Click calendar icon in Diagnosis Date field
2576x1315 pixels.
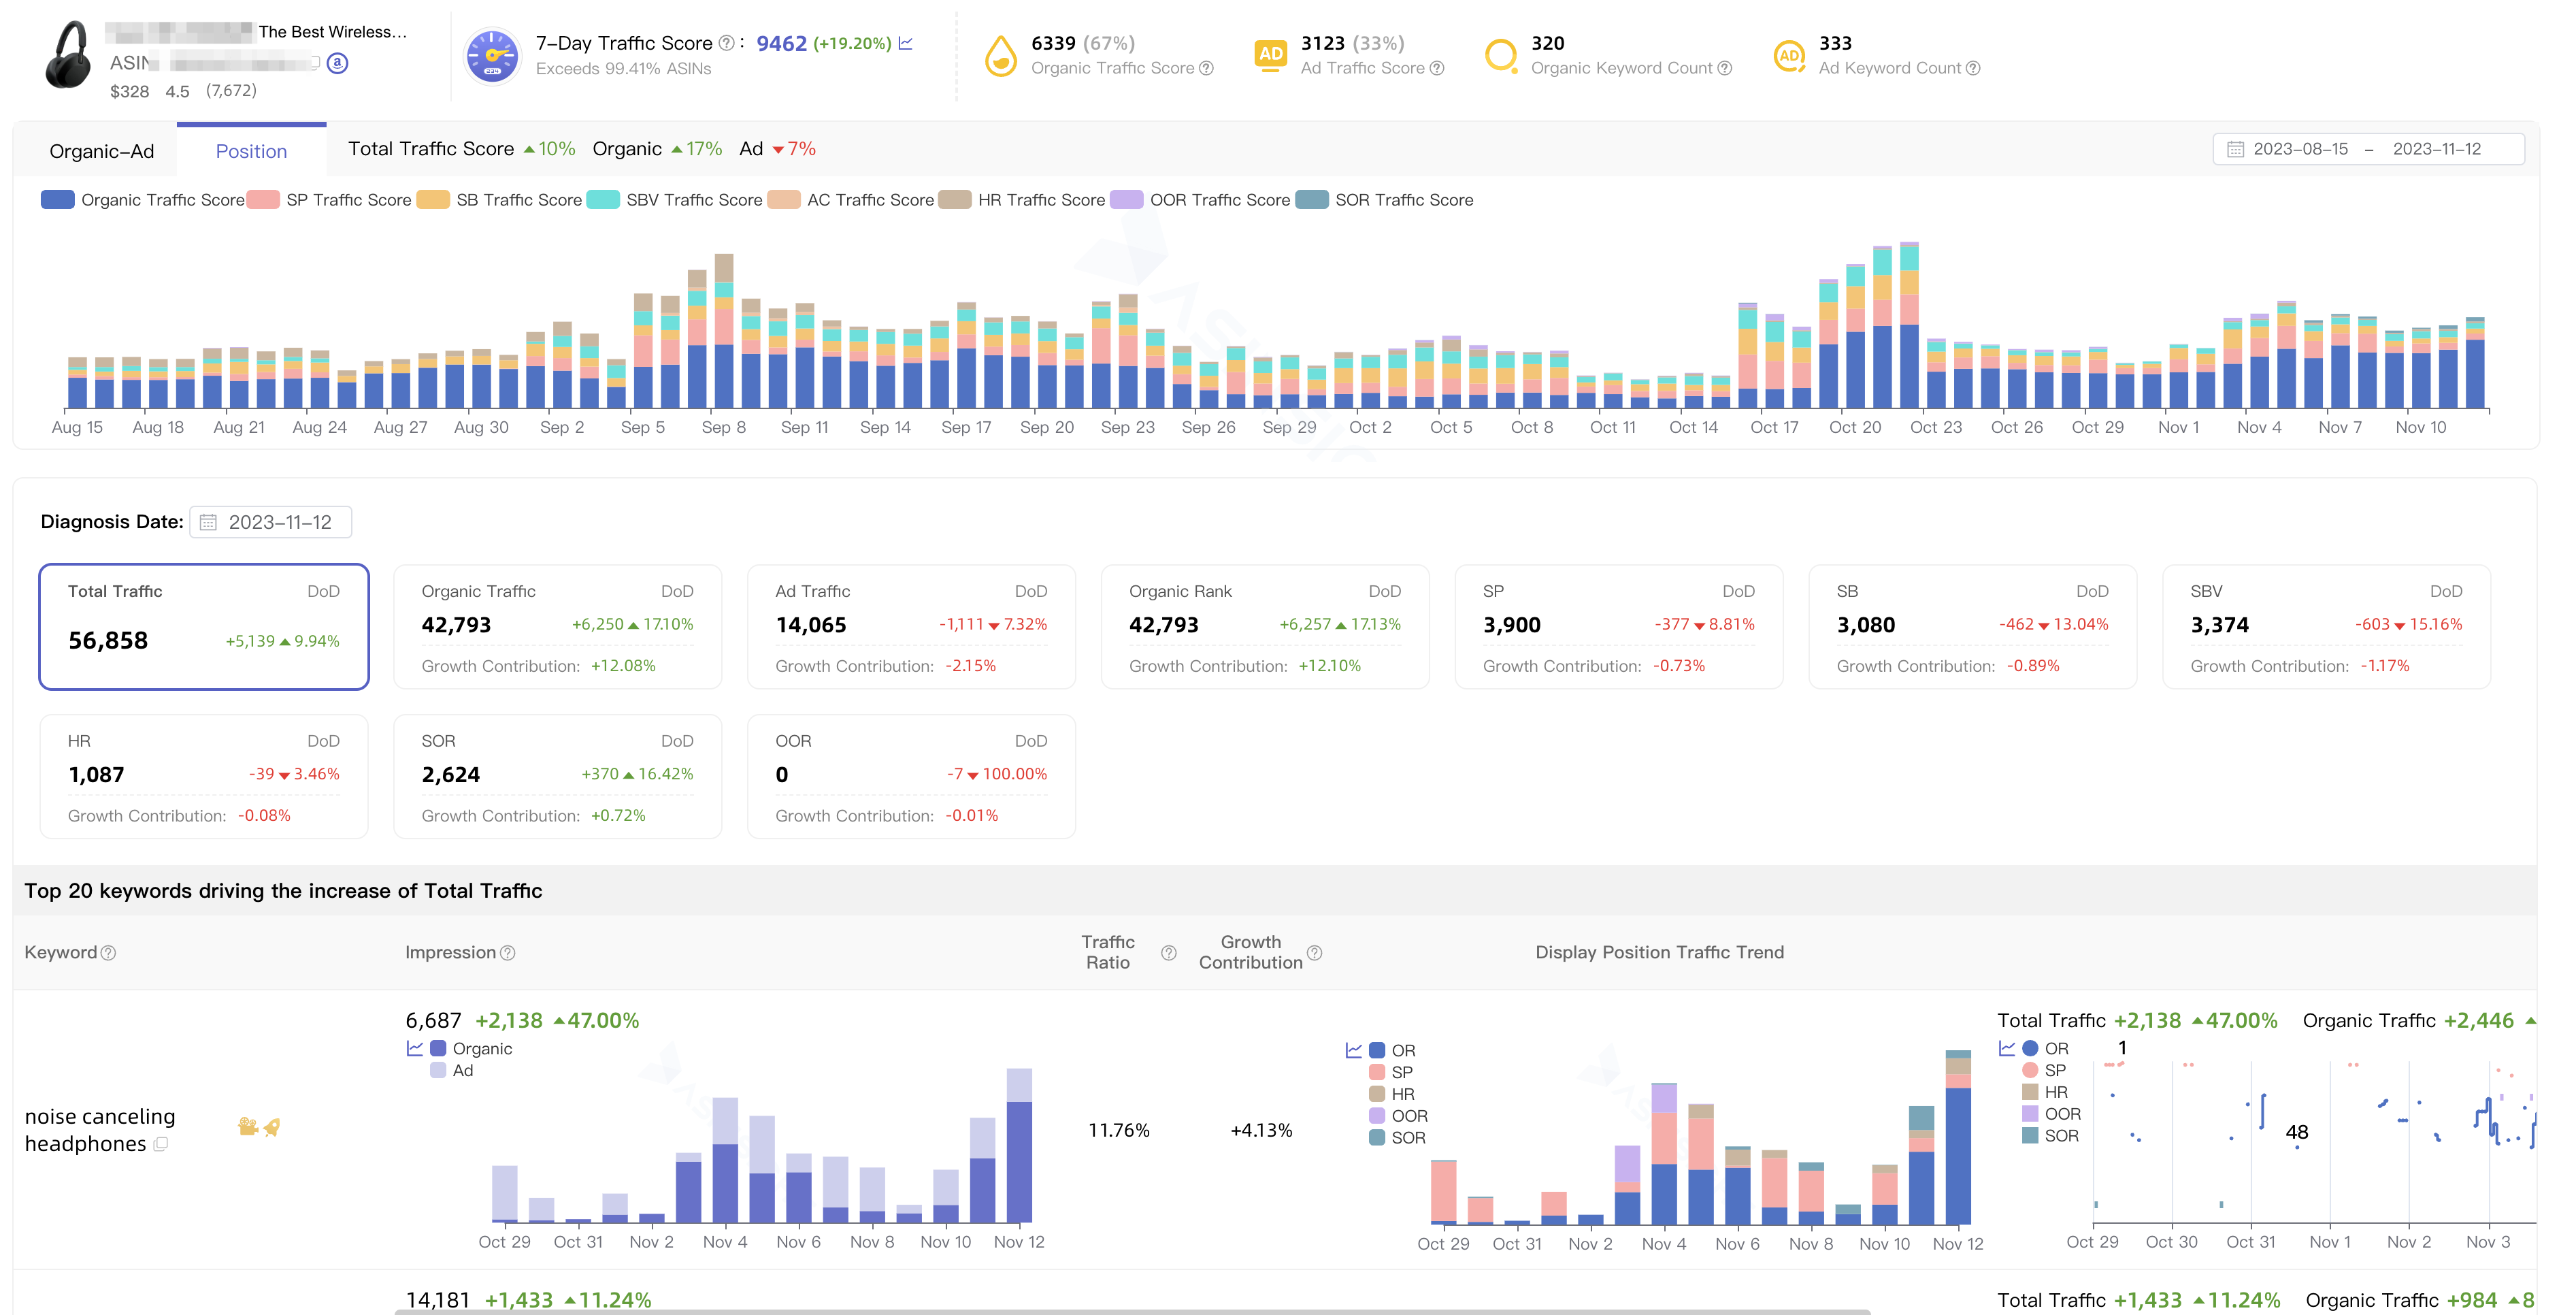pos(208,522)
